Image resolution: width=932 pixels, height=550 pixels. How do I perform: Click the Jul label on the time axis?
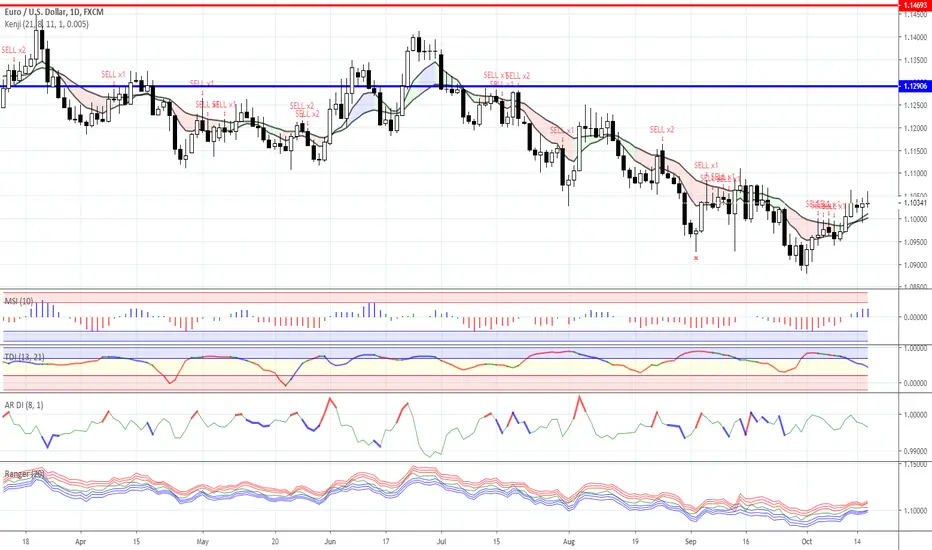442,542
